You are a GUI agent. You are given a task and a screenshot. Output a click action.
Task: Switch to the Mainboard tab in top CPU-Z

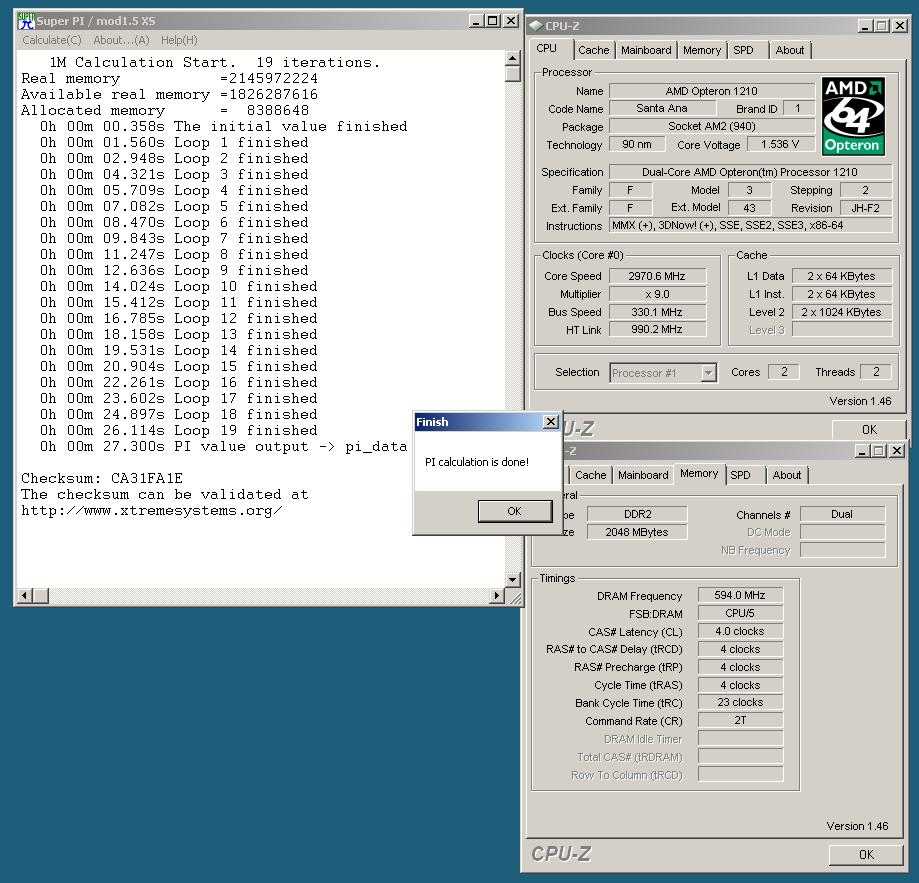click(x=646, y=50)
